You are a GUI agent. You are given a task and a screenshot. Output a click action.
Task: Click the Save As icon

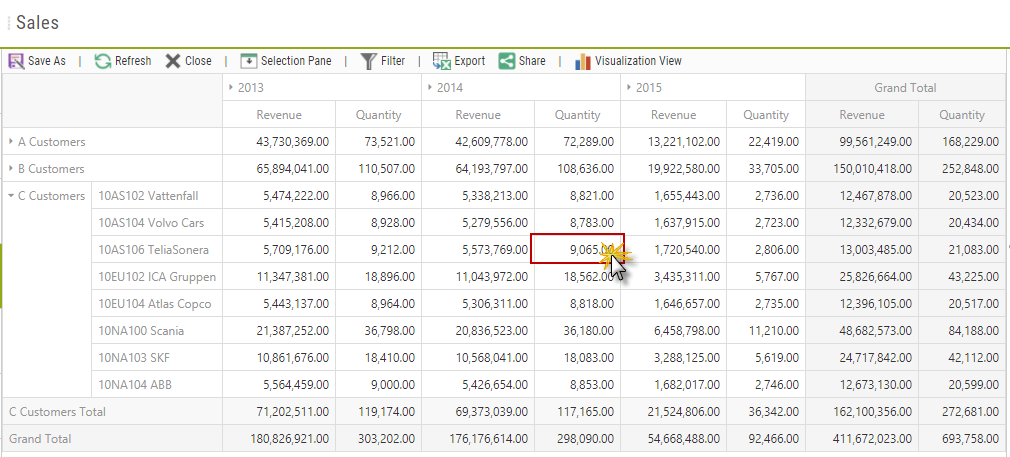click(16, 61)
